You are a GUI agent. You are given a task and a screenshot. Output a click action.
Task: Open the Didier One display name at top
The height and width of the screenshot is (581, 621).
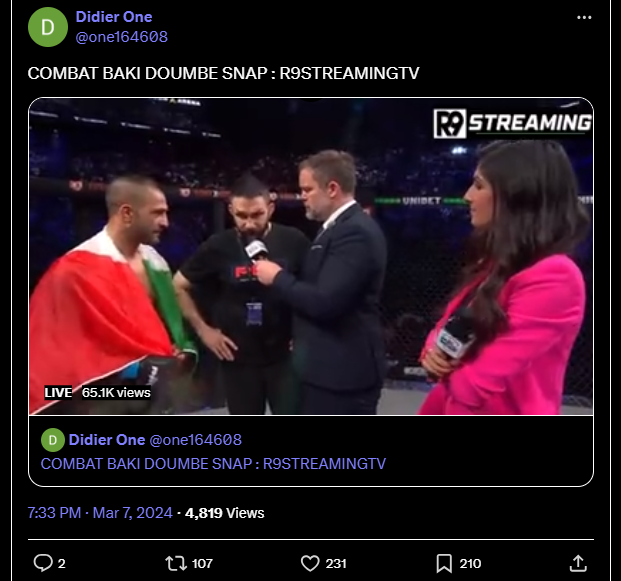pos(114,17)
